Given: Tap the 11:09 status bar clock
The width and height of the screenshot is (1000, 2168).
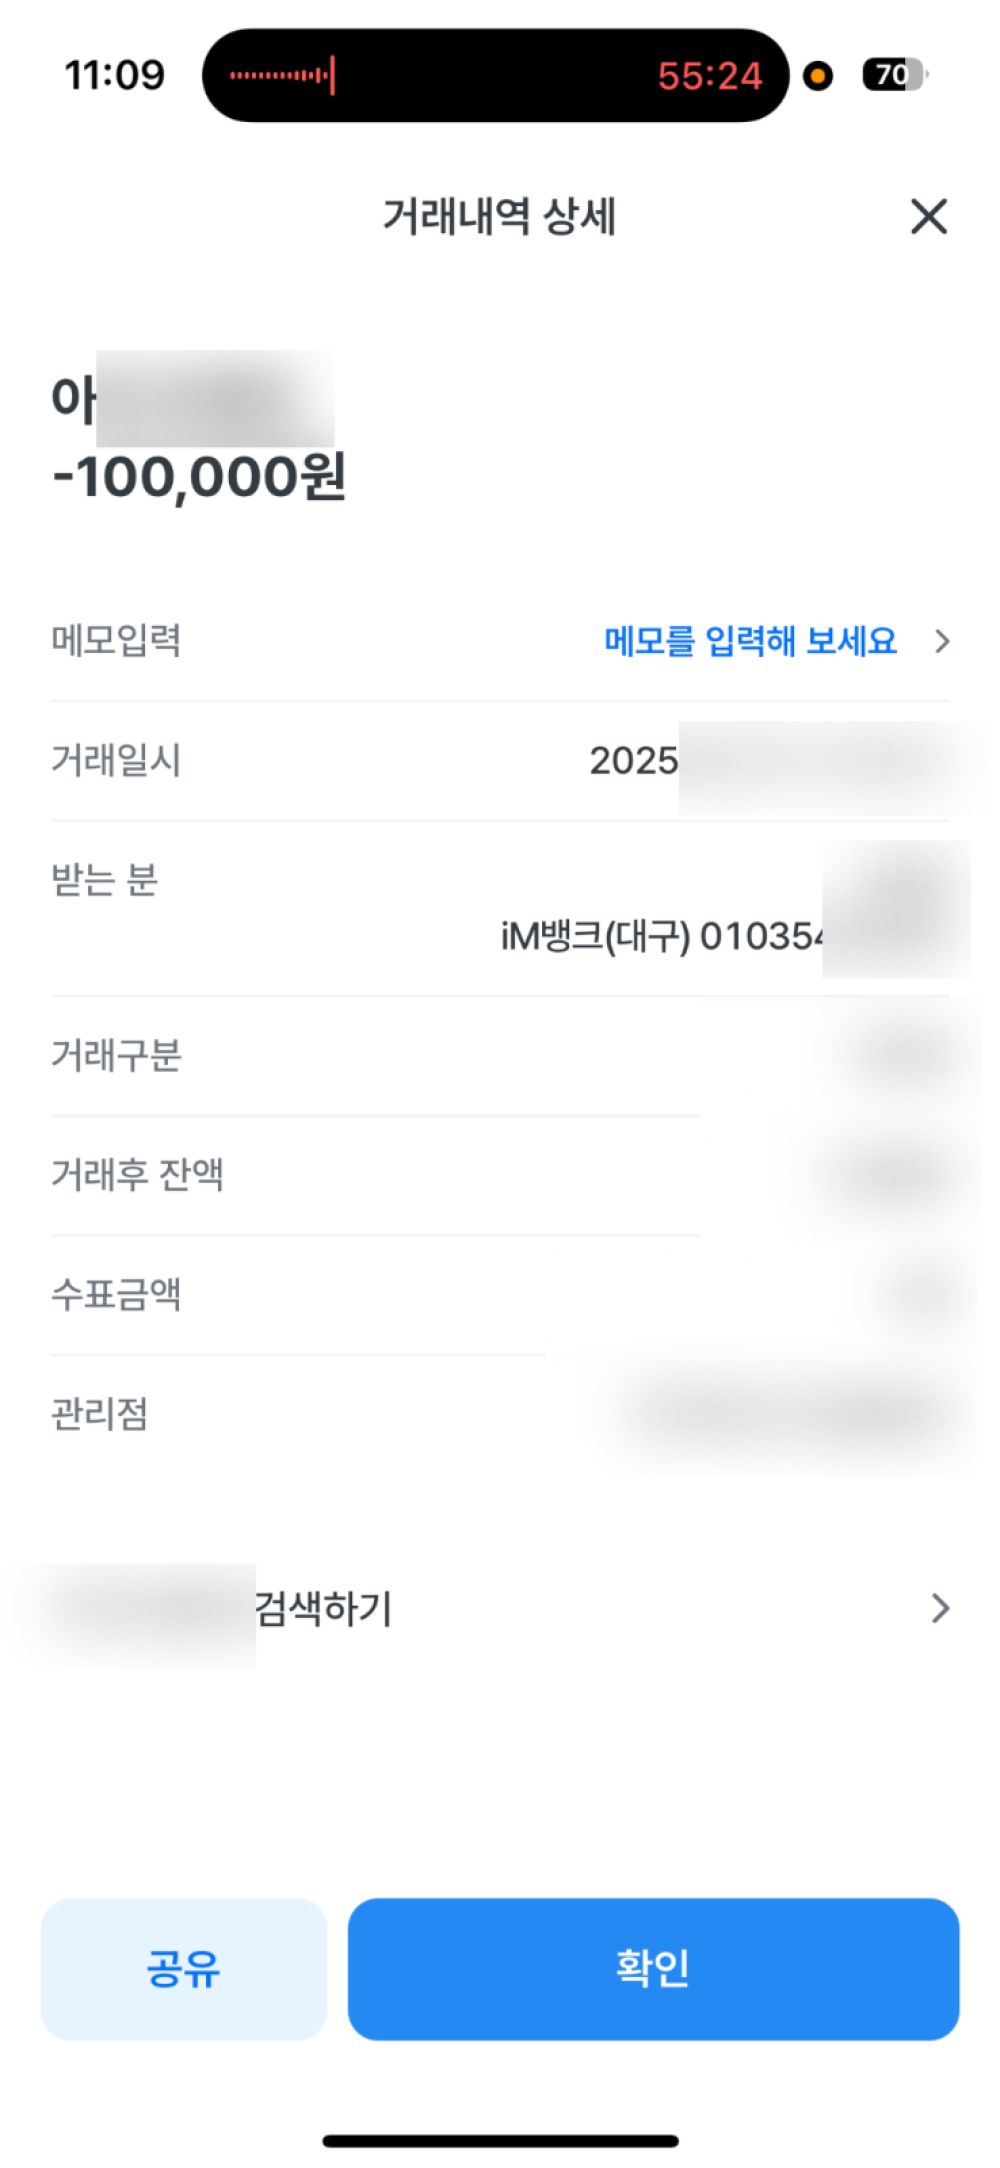Looking at the screenshot, I should point(114,75).
